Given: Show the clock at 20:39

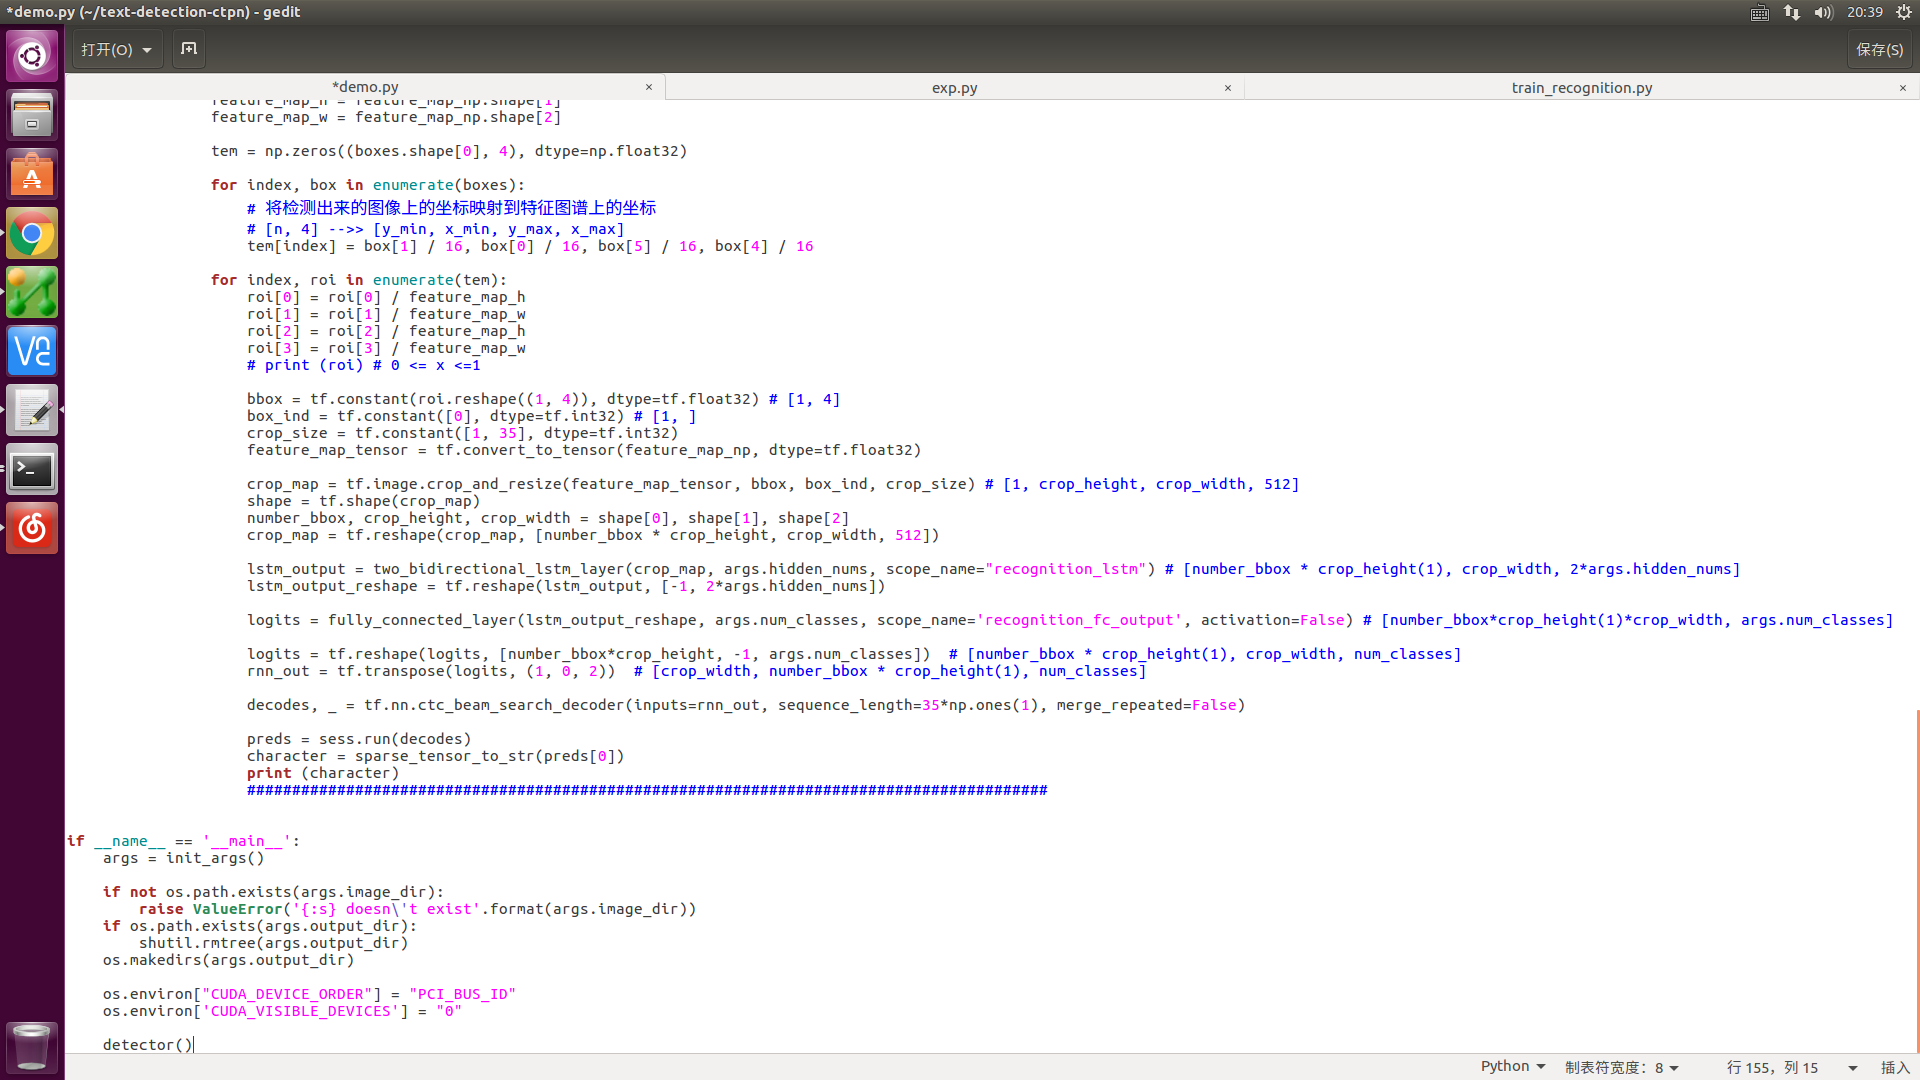Looking at the screenshot, I should pos(1865,12).
